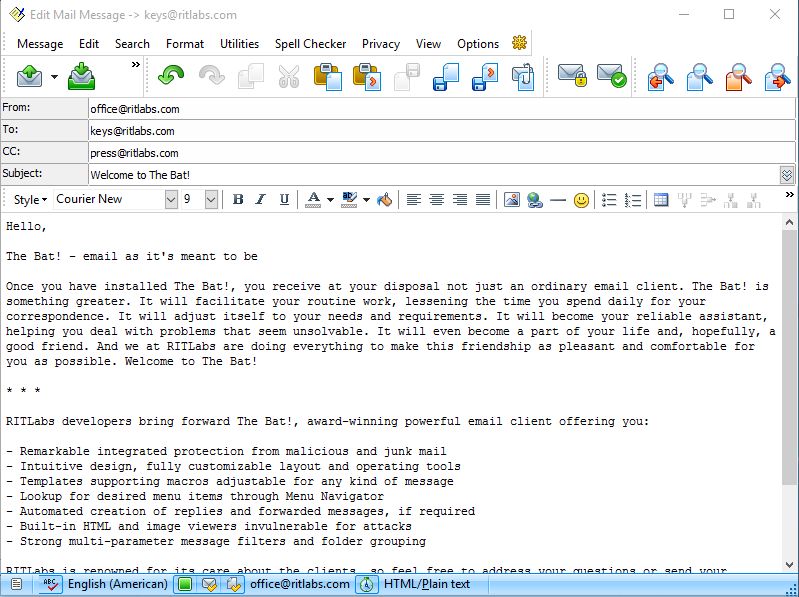799x597 pixels.
Task: Find next with the right-arrow magnifier
Action: tap(778, 77)
